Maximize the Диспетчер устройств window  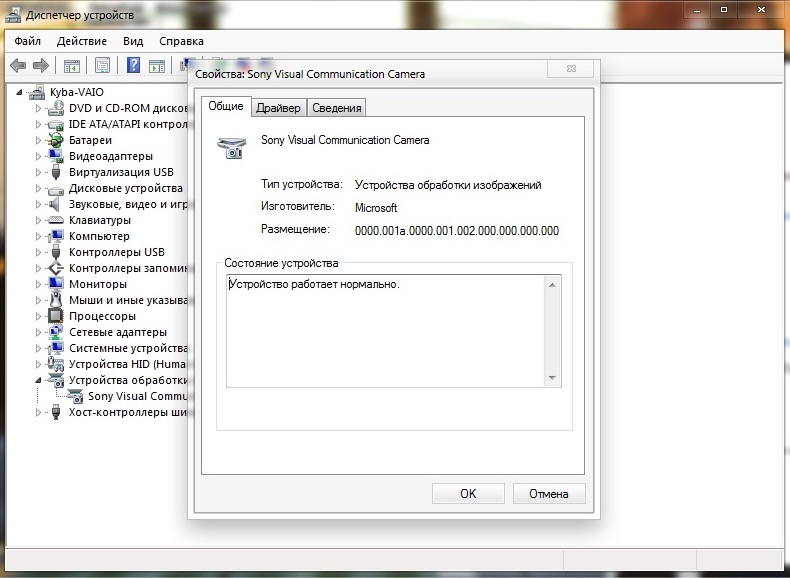(724, 10)
